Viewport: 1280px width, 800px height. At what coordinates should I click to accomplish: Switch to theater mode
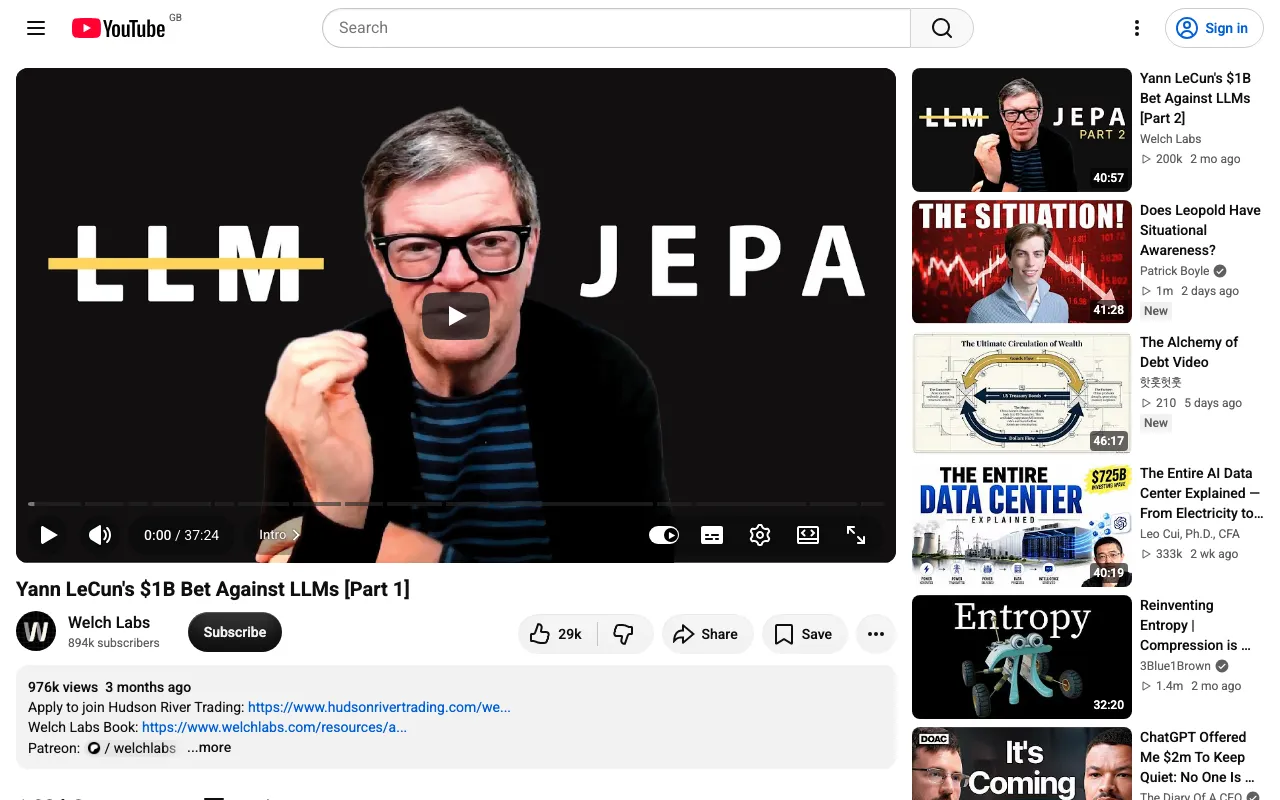tap(808, 535)
